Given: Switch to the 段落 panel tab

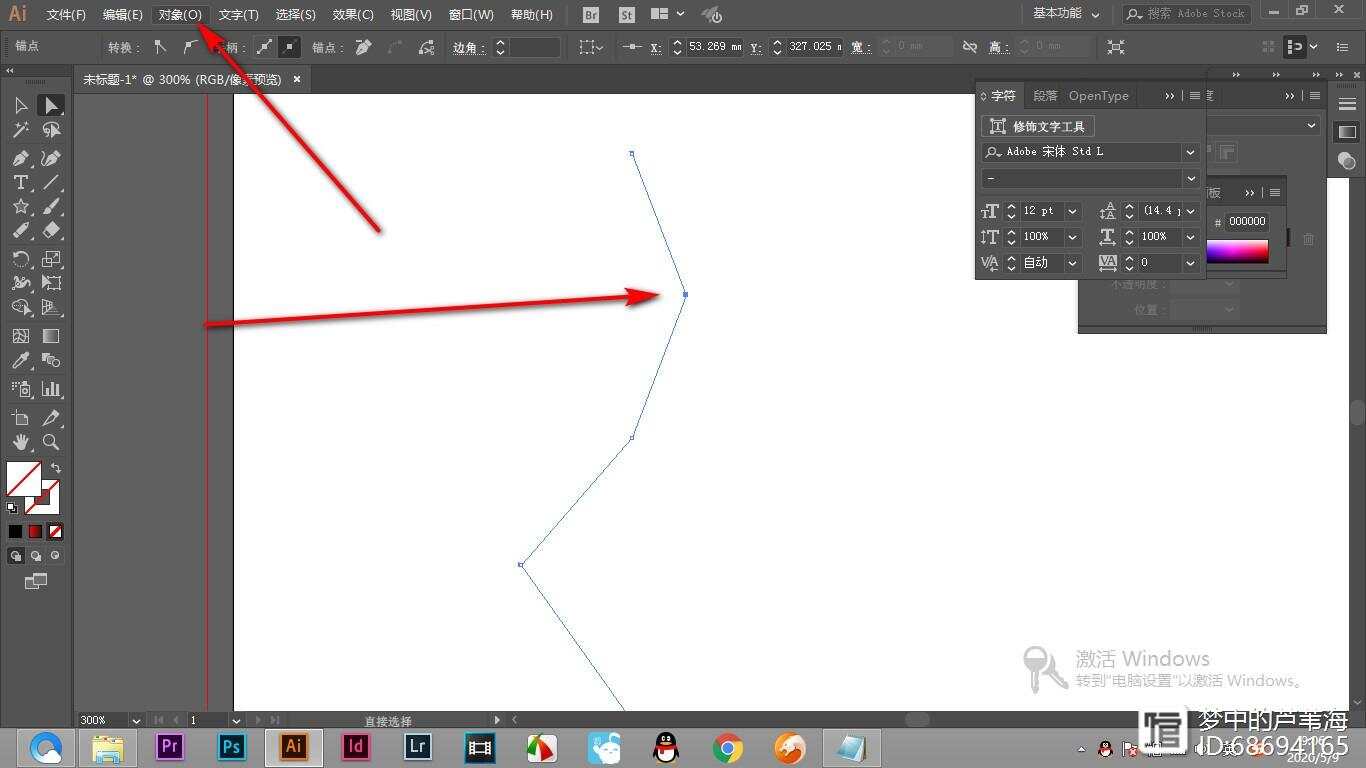Looking at the screenshot, I should [1045, 96].
